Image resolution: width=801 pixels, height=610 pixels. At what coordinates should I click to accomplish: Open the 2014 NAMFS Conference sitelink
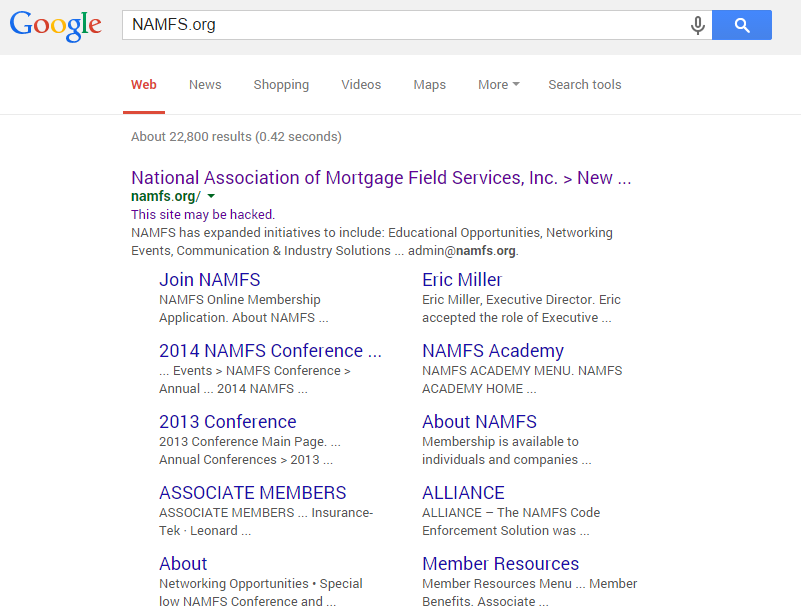[x=270, y=351]
